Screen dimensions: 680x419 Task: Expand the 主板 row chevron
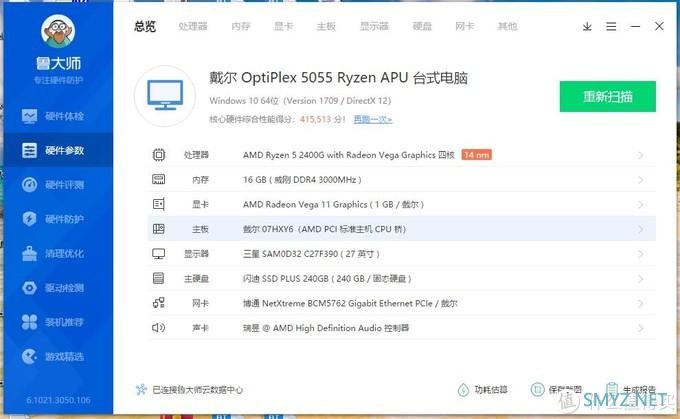[641, 229]
